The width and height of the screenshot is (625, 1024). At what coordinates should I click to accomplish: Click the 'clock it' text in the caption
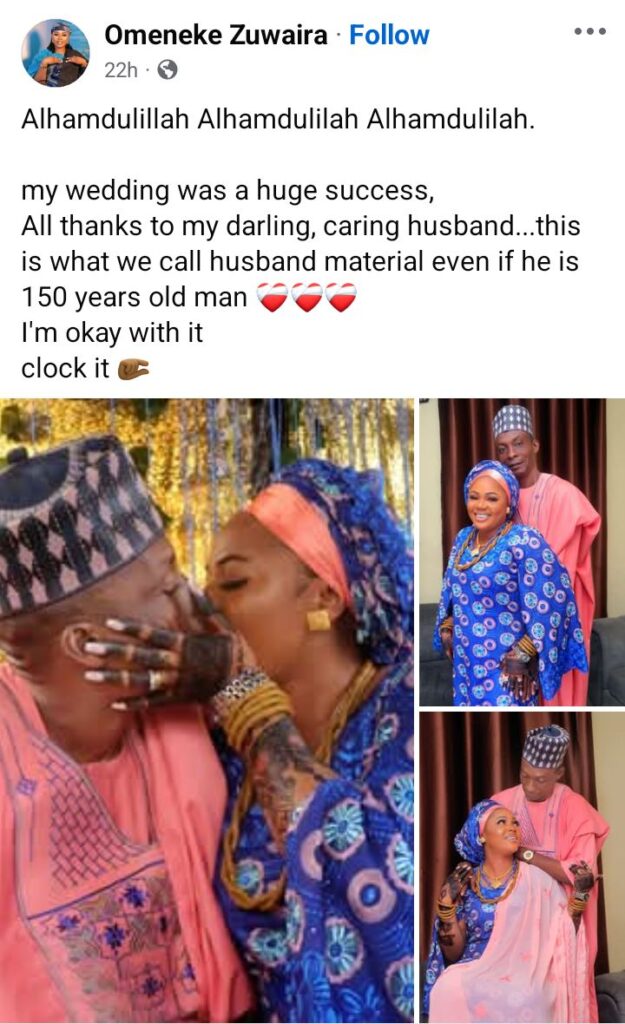point(65,368)
